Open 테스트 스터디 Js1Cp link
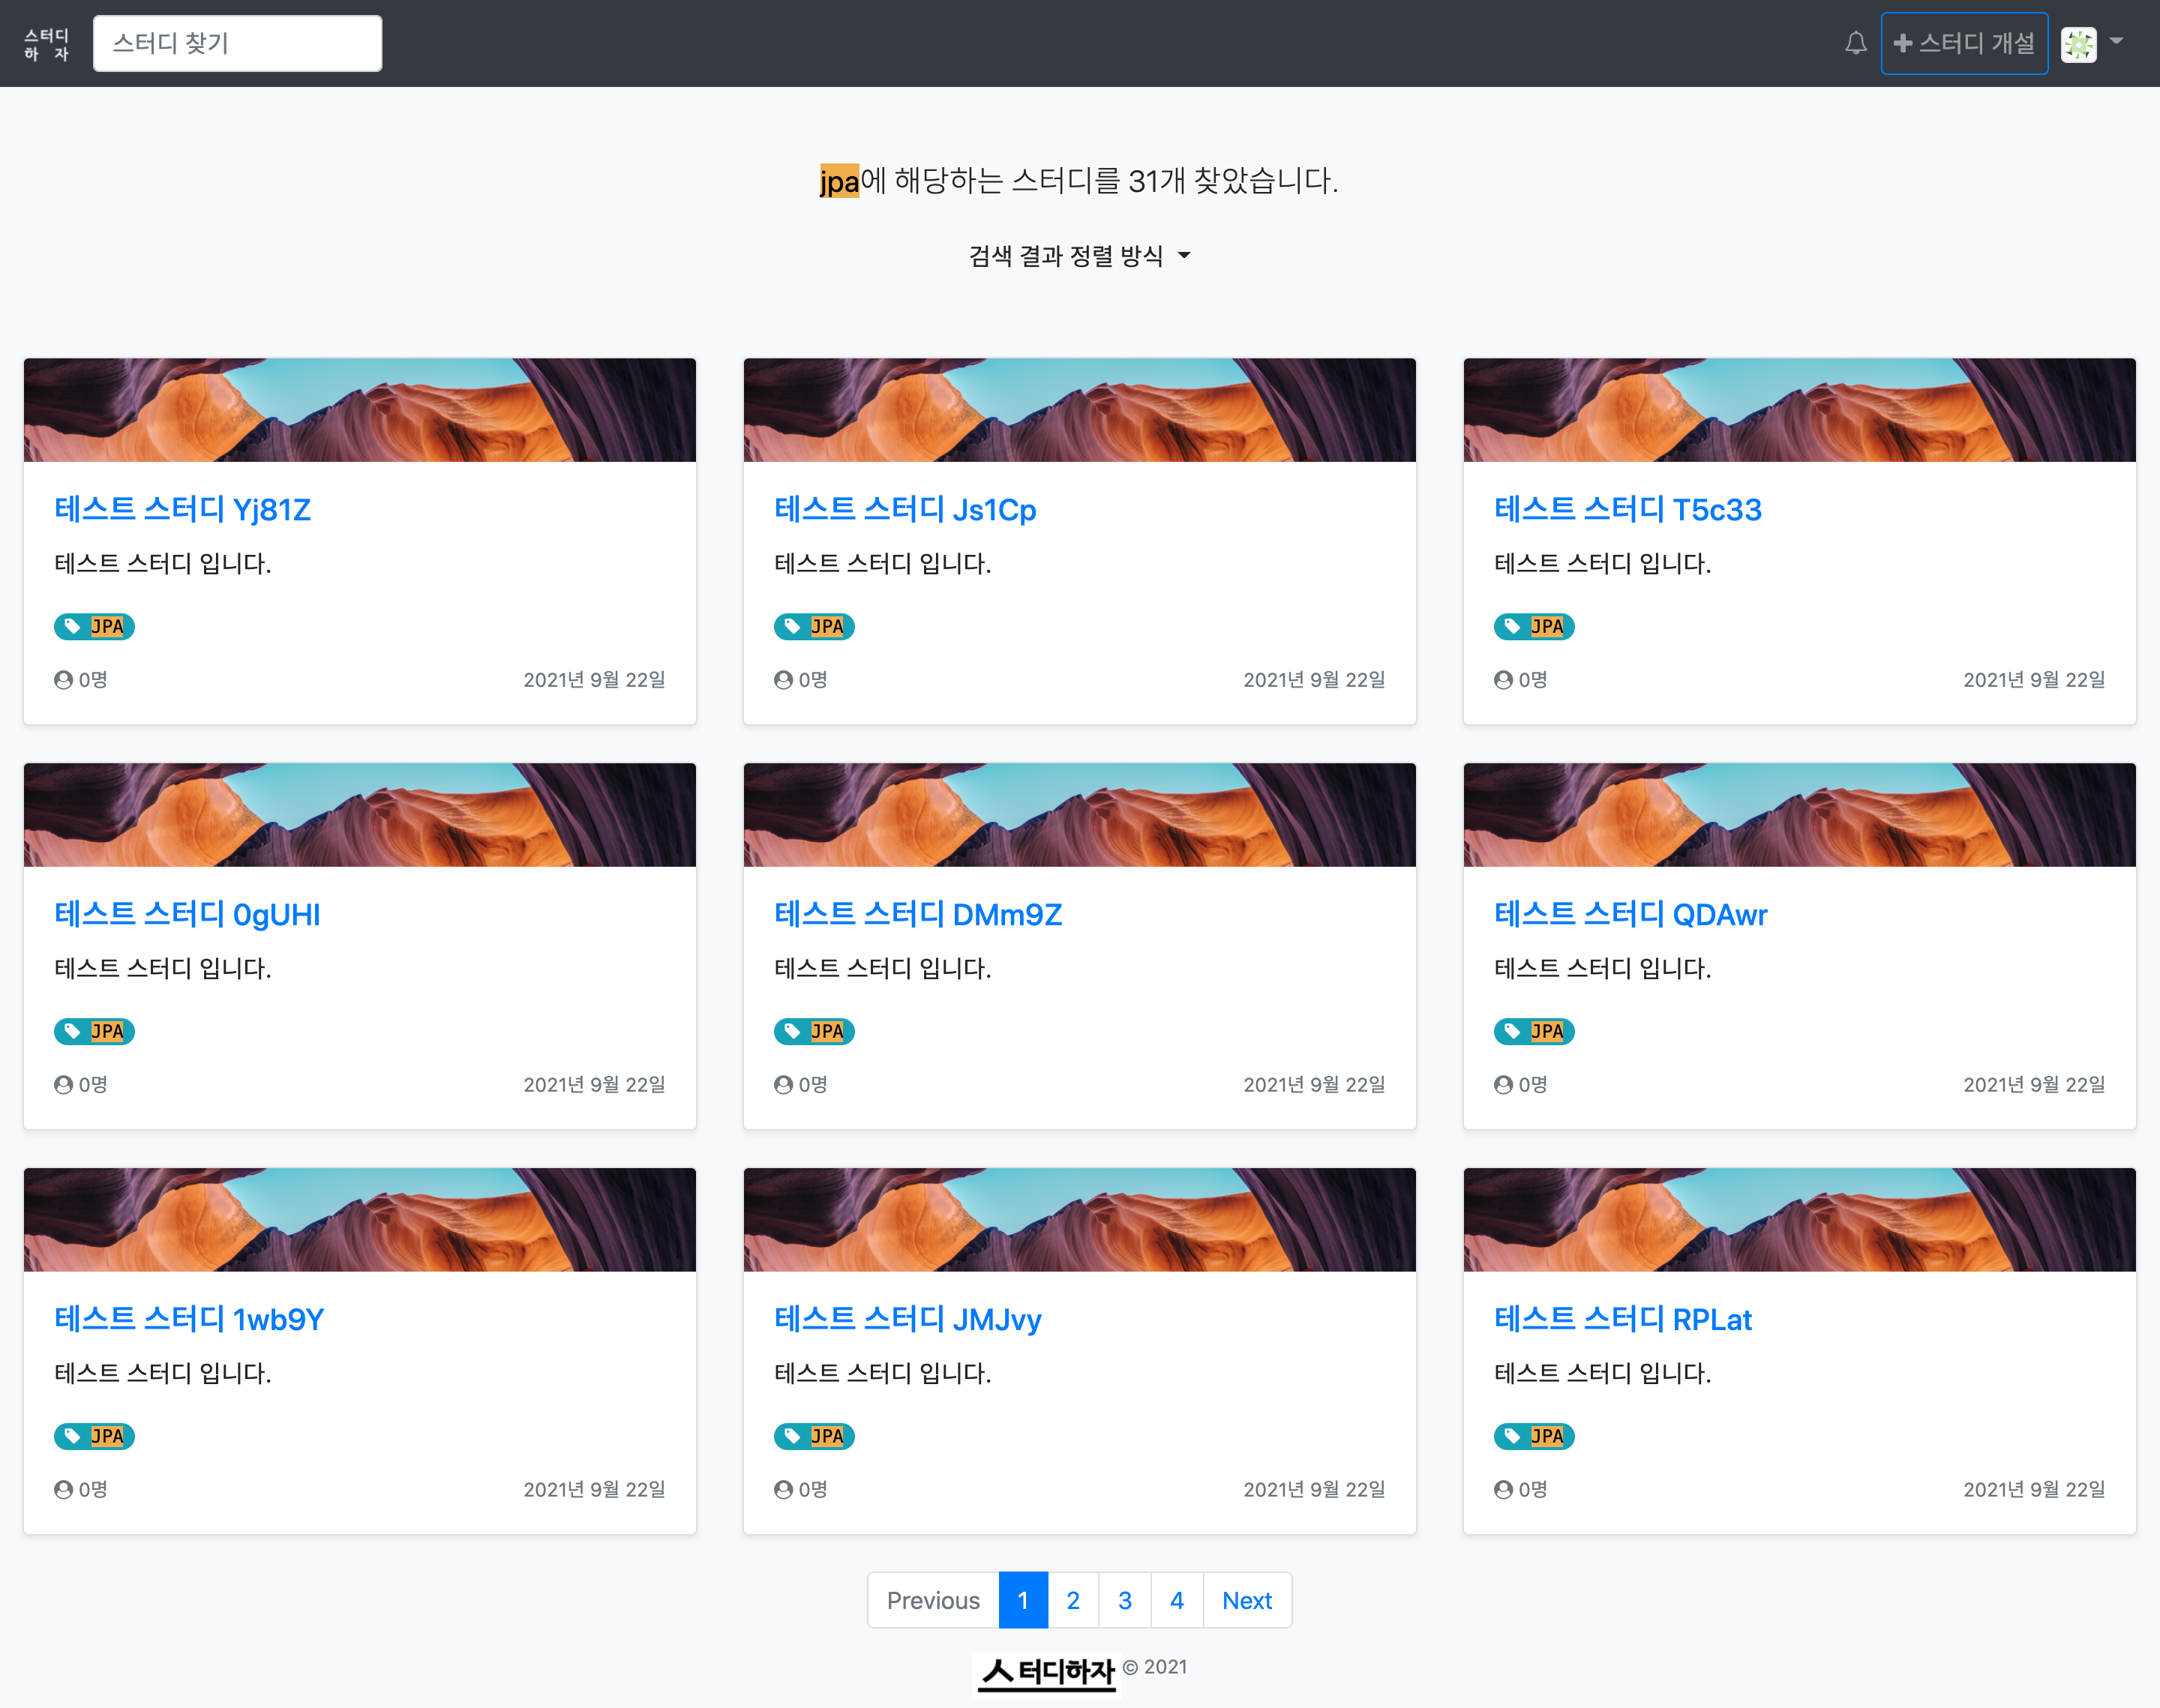2160x1708 pixels. 905,509
